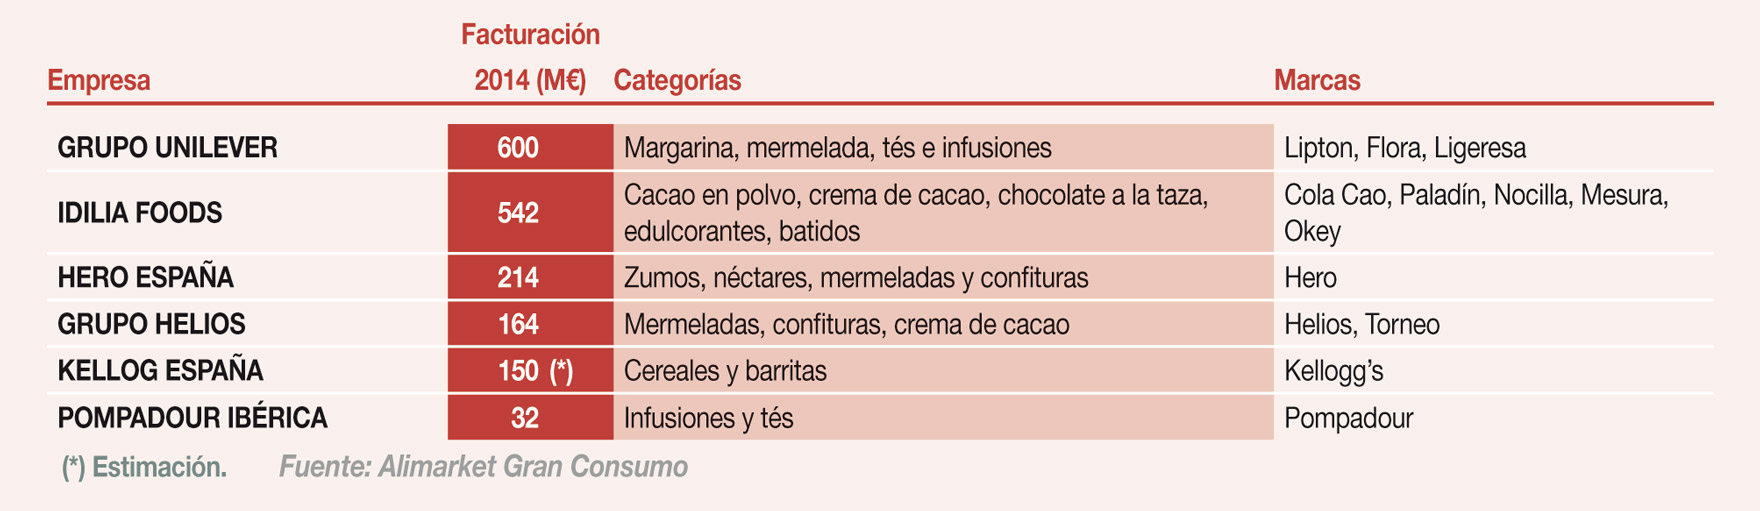Screen dimensions: 1760x511
Task: Click the GRUPO UNILEVER company name
Action: 167,148
